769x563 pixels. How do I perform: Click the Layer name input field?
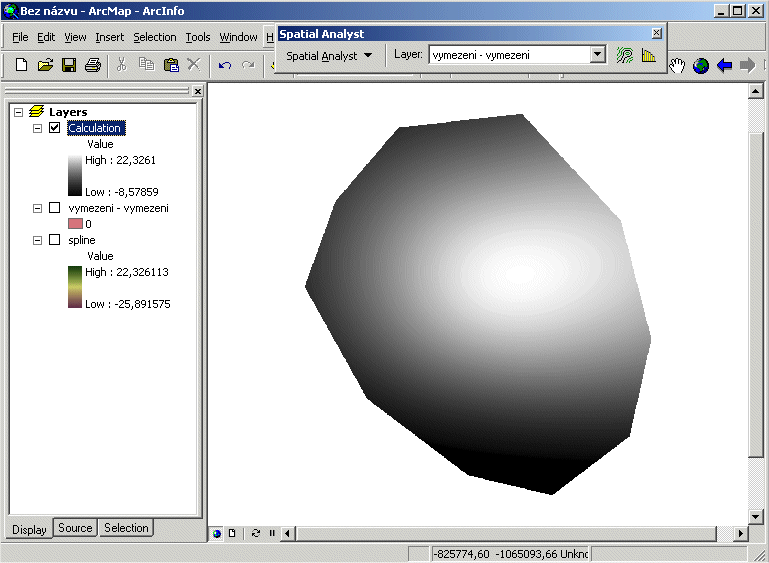click(x=509, y=55)
